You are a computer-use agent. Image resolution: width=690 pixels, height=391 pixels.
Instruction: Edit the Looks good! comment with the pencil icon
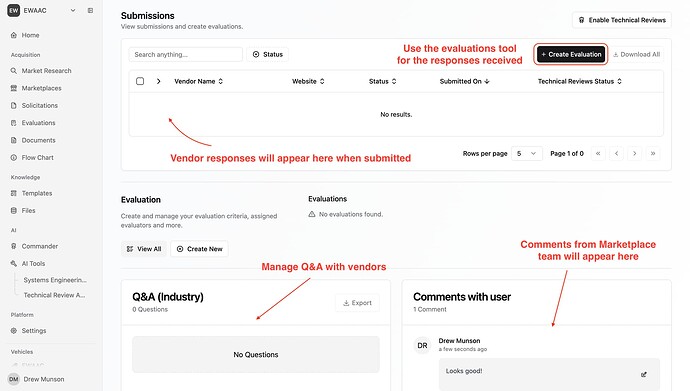(644, 375)
